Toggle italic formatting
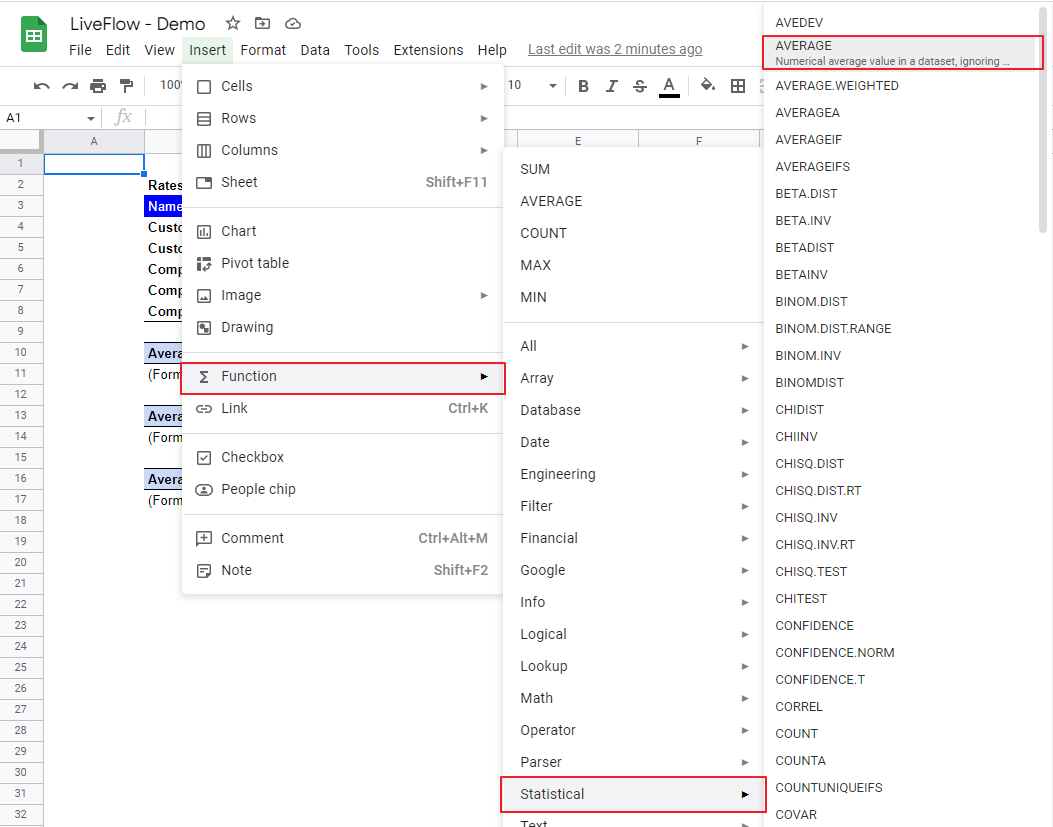 tap(612, 85)
